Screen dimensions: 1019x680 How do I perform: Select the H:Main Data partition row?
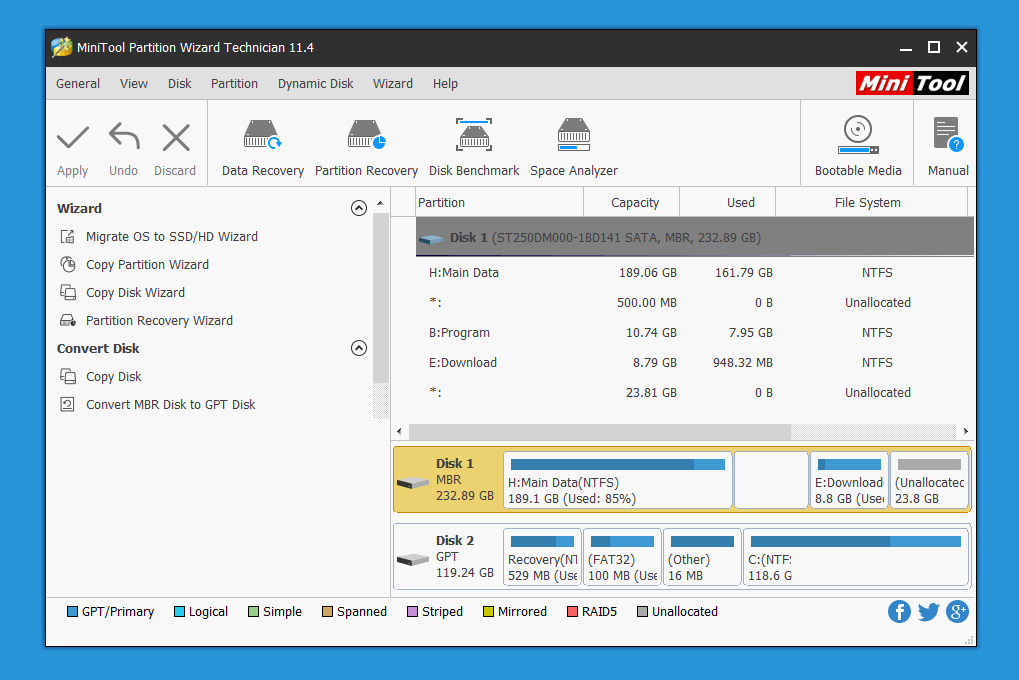pos(694,273)
